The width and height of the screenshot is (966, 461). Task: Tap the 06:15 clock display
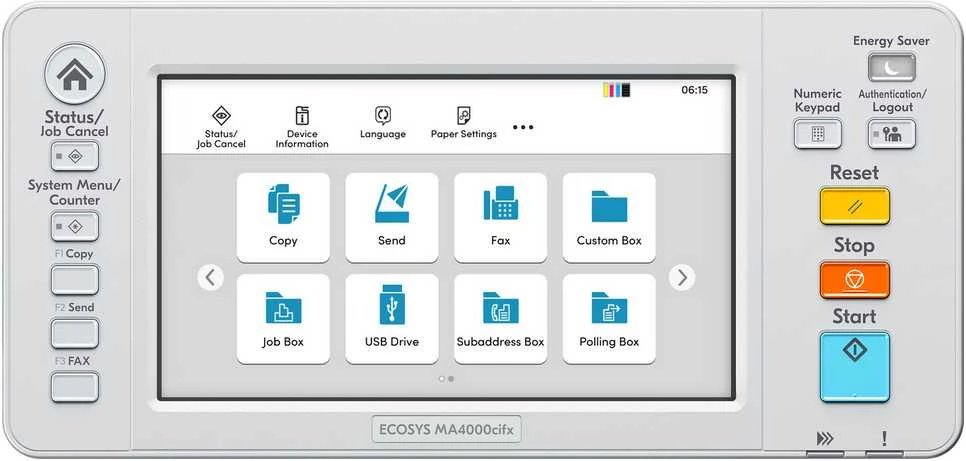(x=694, y=91)
